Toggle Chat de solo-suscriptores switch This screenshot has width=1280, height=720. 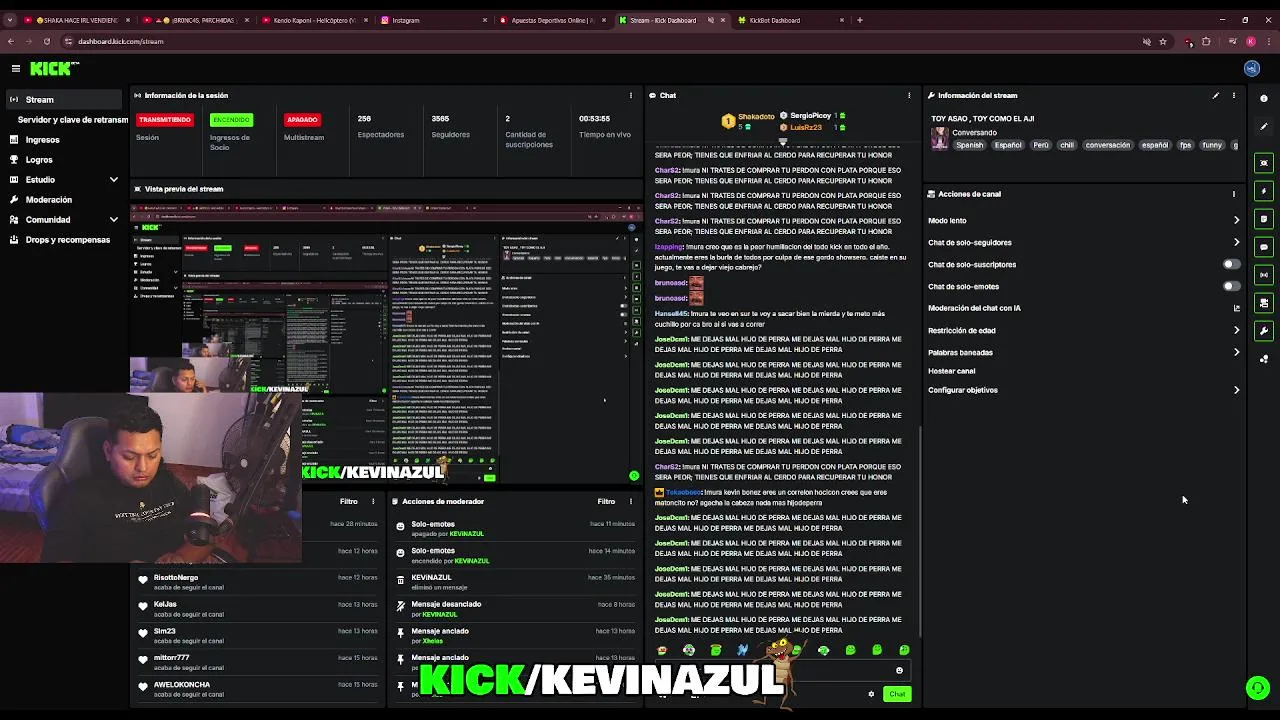pos(1232,264)
